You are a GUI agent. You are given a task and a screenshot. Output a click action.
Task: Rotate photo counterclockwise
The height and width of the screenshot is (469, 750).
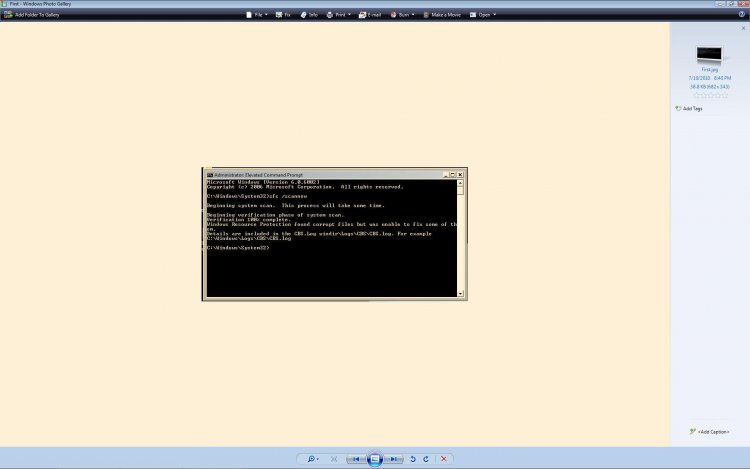pyautogui.click(x=413, y=459)
